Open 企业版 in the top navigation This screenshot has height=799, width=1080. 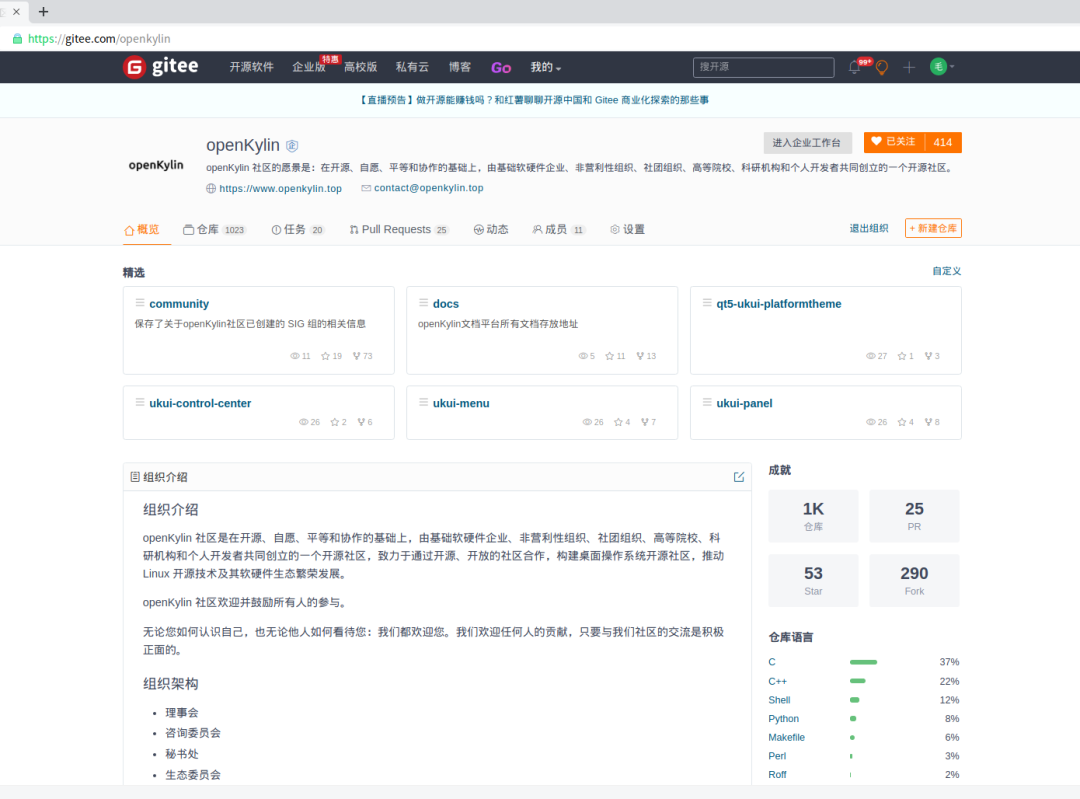(309, 67)
